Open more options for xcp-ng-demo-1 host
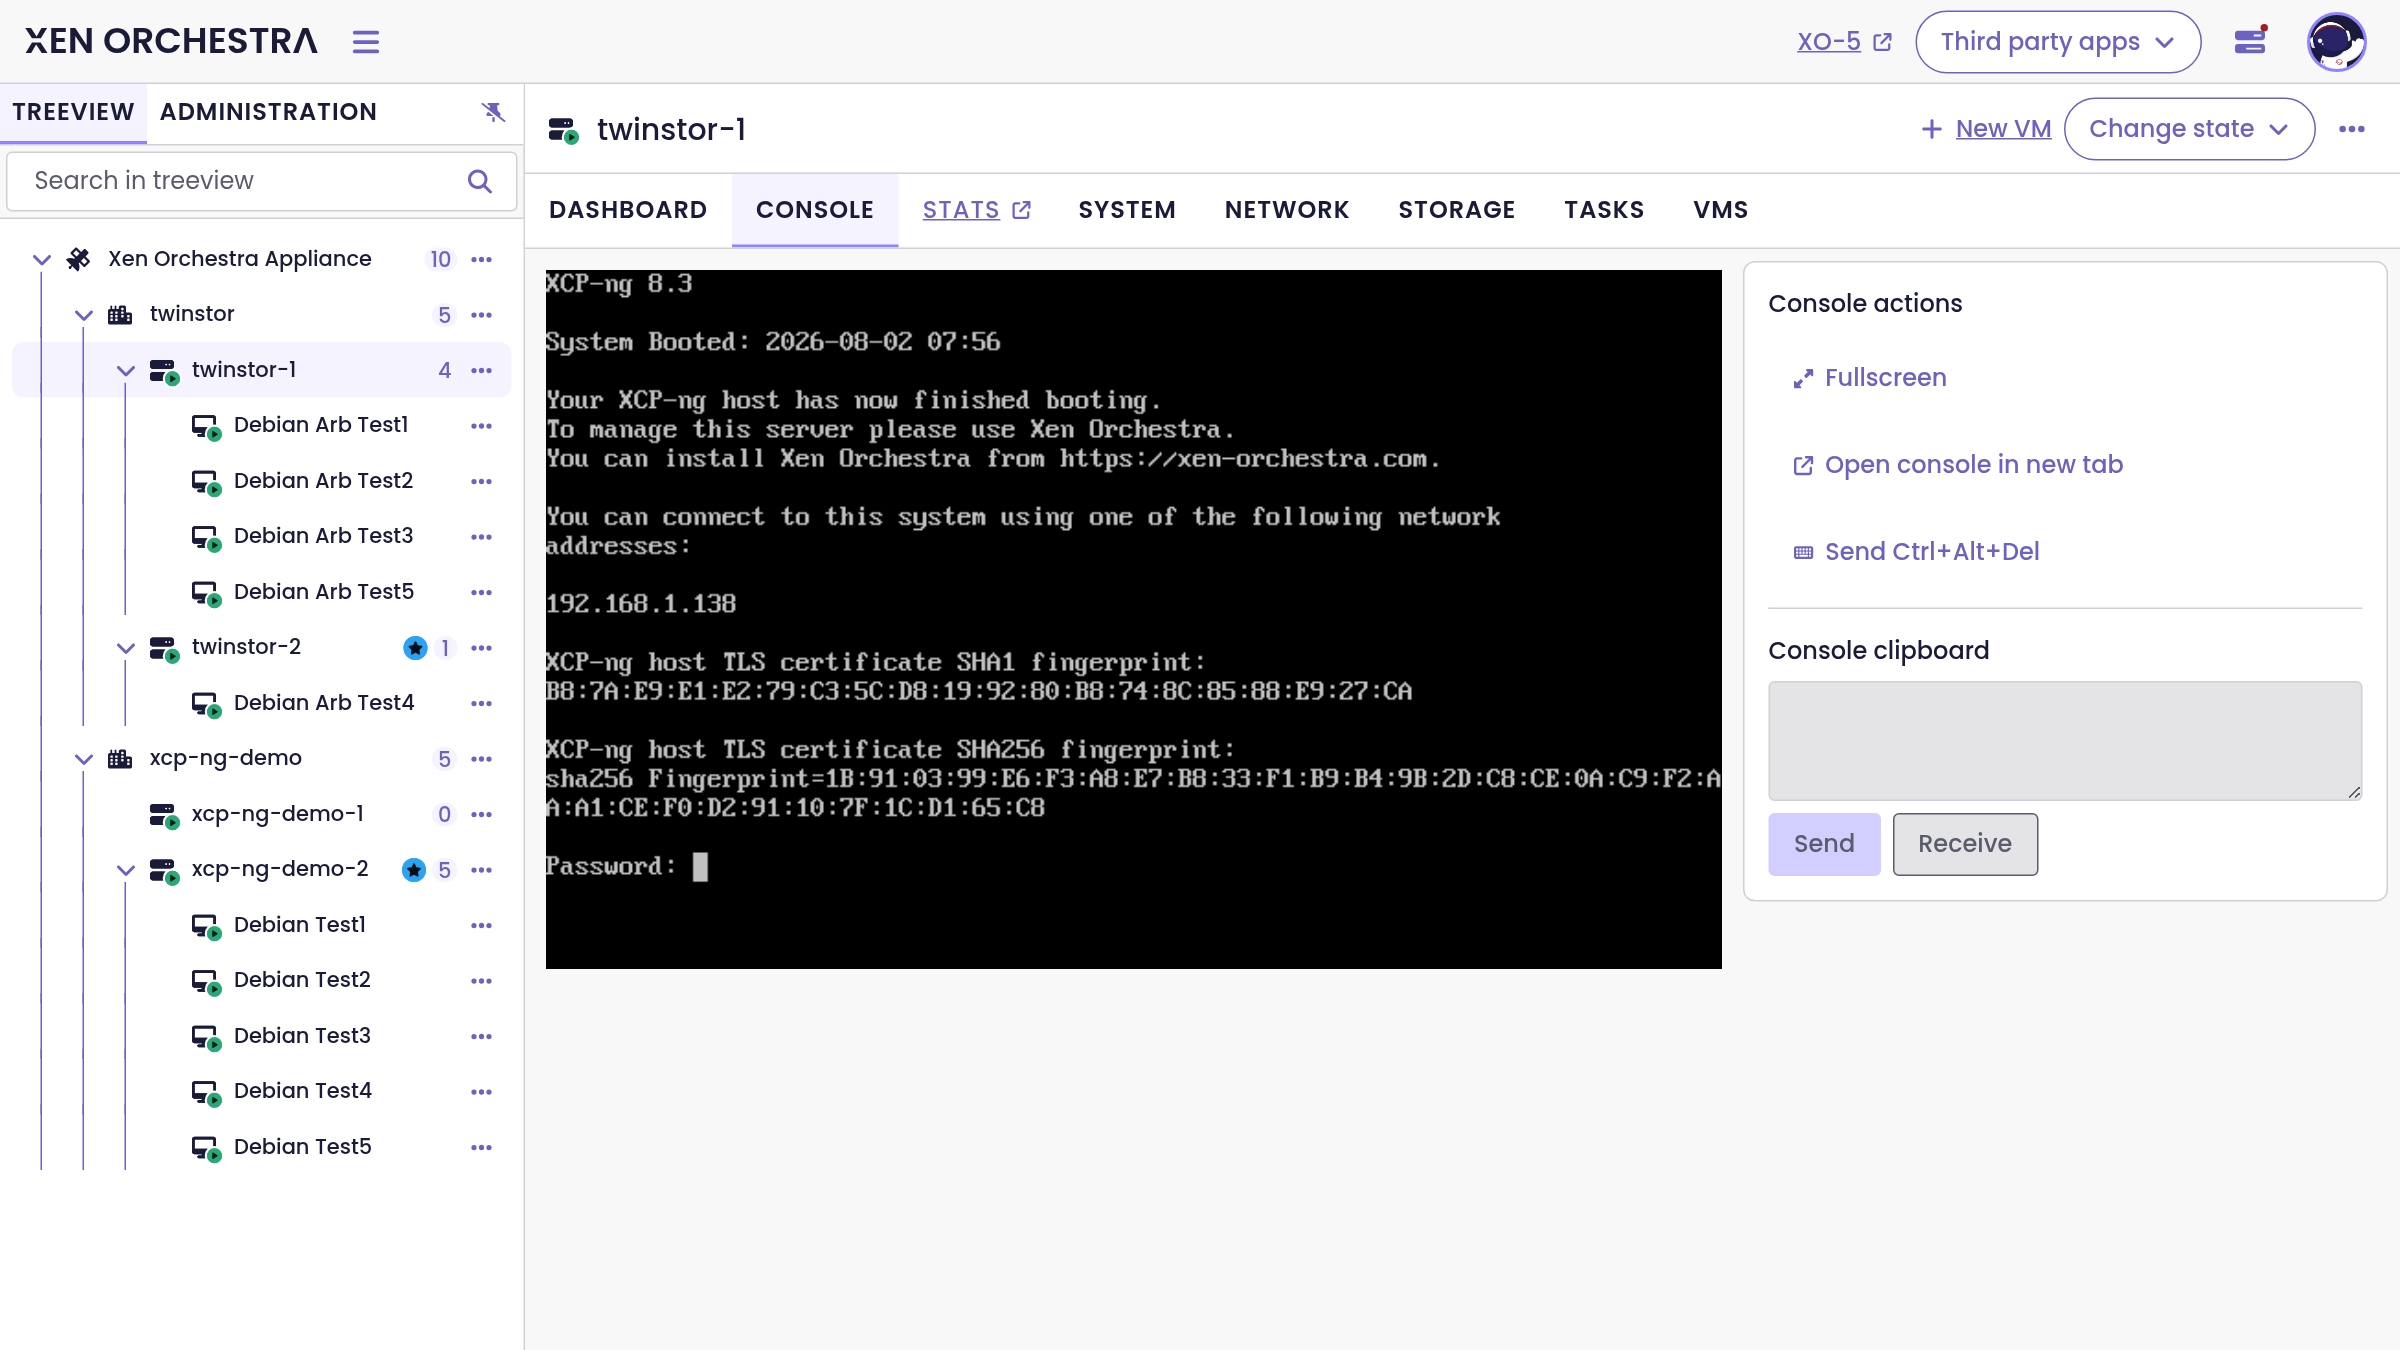2400x1350 pixels. 482,815
